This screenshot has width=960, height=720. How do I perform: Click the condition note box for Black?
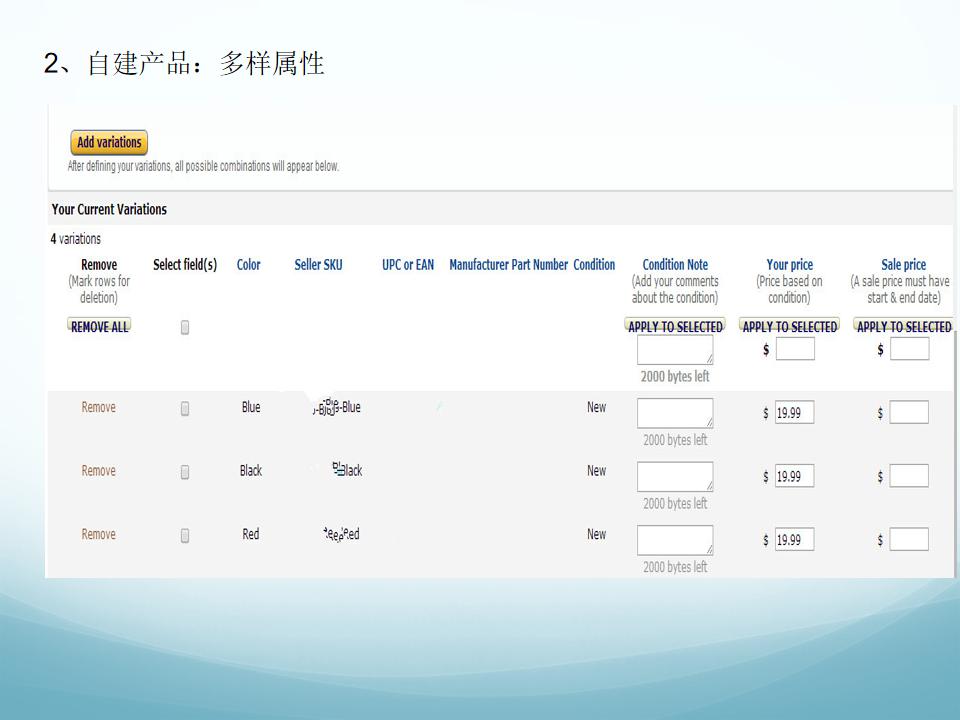[x=675, y=477]
